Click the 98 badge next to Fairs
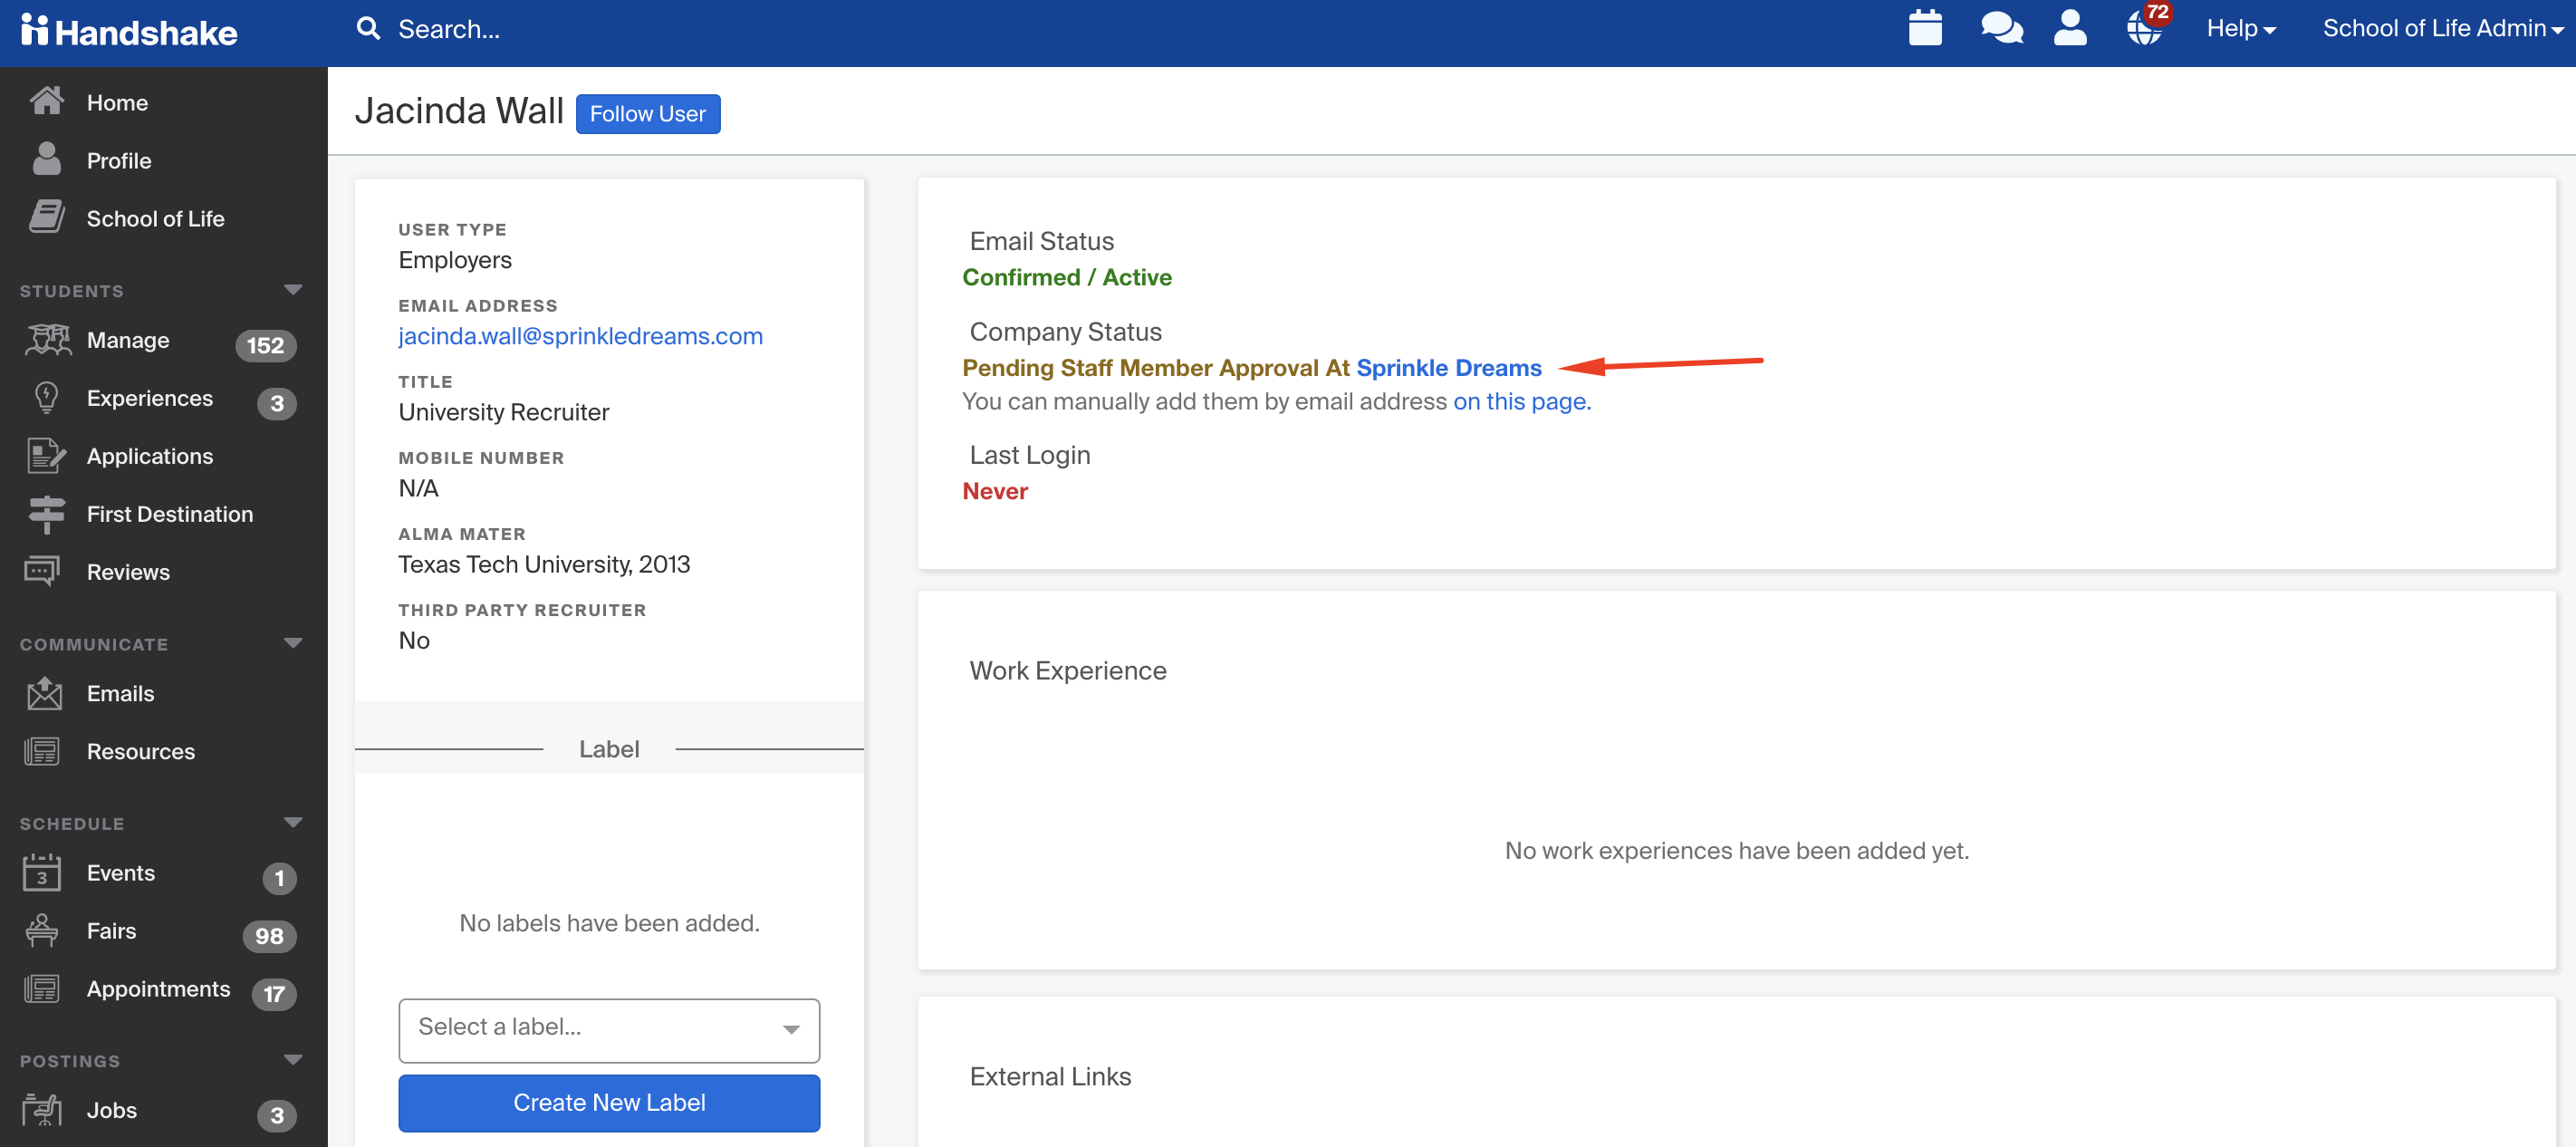Screen dimensions: 2576x1147 pos(269,936)
